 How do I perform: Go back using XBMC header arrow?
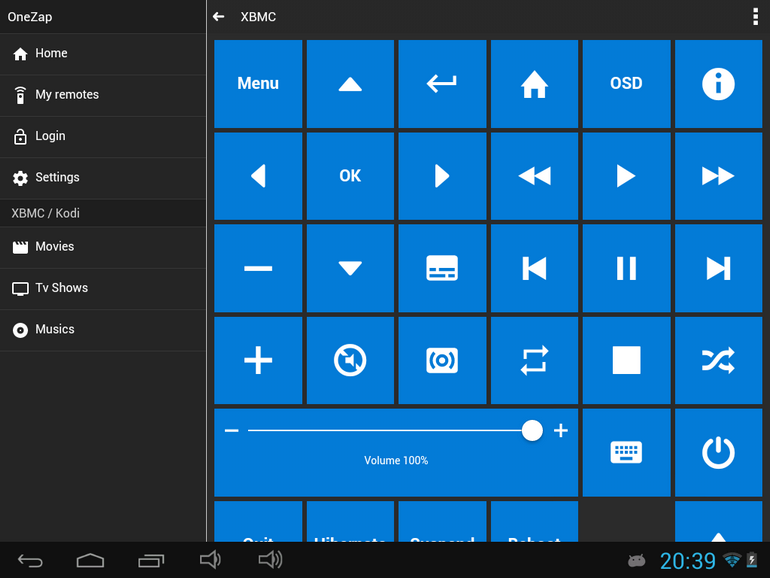click(219, 17)
